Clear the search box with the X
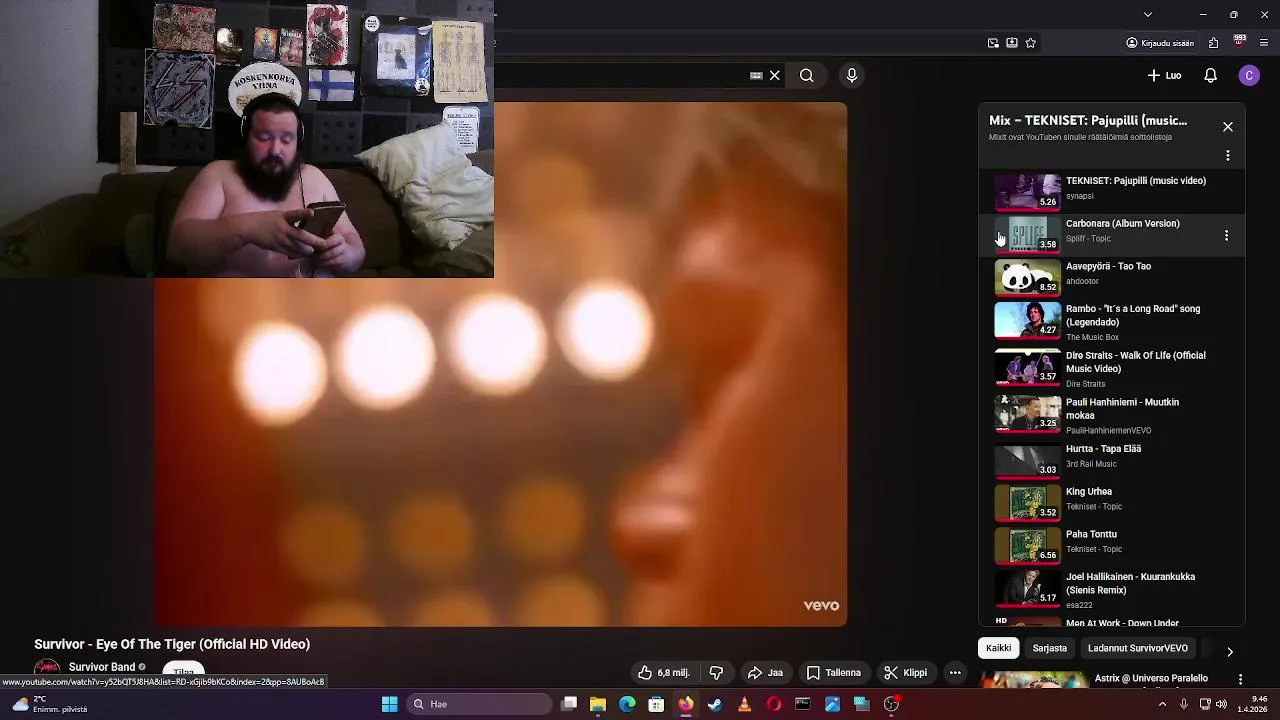Image resolution: width=1280 pixels, height=720 pixels. pos(774,75)
